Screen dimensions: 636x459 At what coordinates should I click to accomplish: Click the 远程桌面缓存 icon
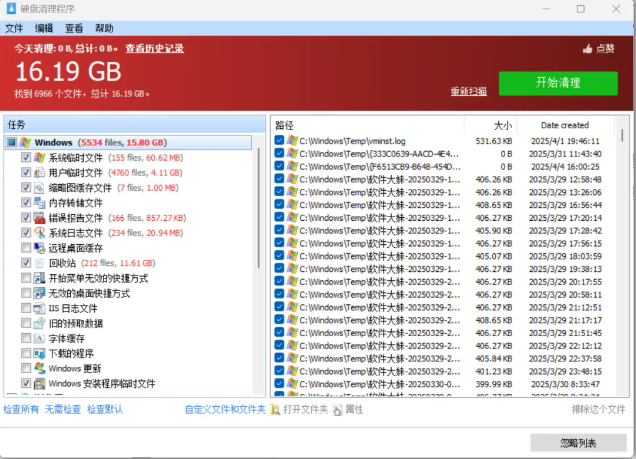(39, 248)
